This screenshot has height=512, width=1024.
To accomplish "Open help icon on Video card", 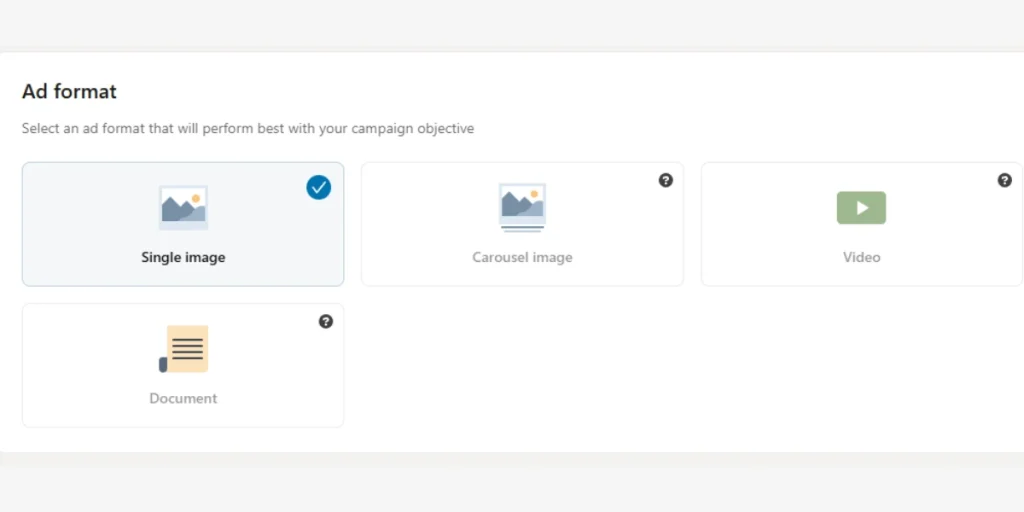I will [x=1005, y=180].
